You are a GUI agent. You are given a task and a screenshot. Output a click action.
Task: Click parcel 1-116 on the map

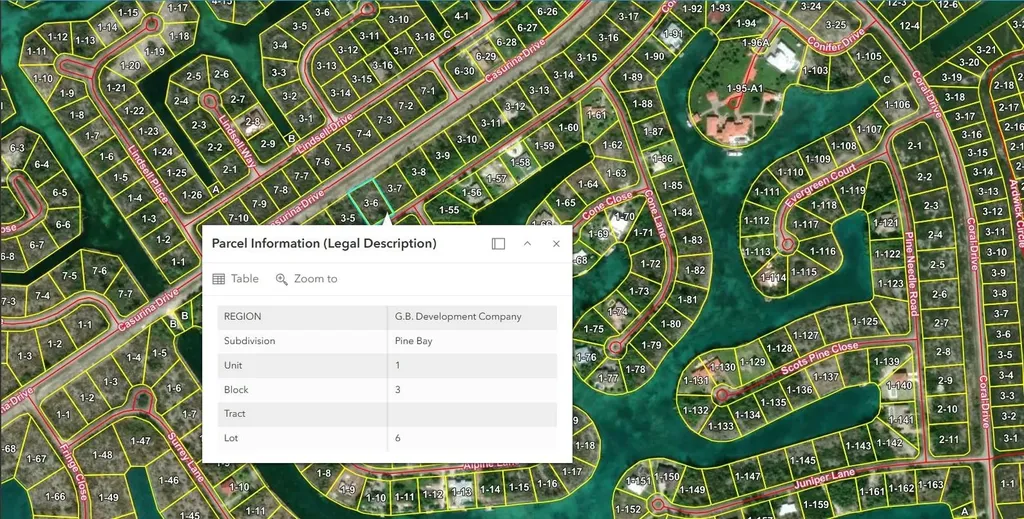point(822,251)
